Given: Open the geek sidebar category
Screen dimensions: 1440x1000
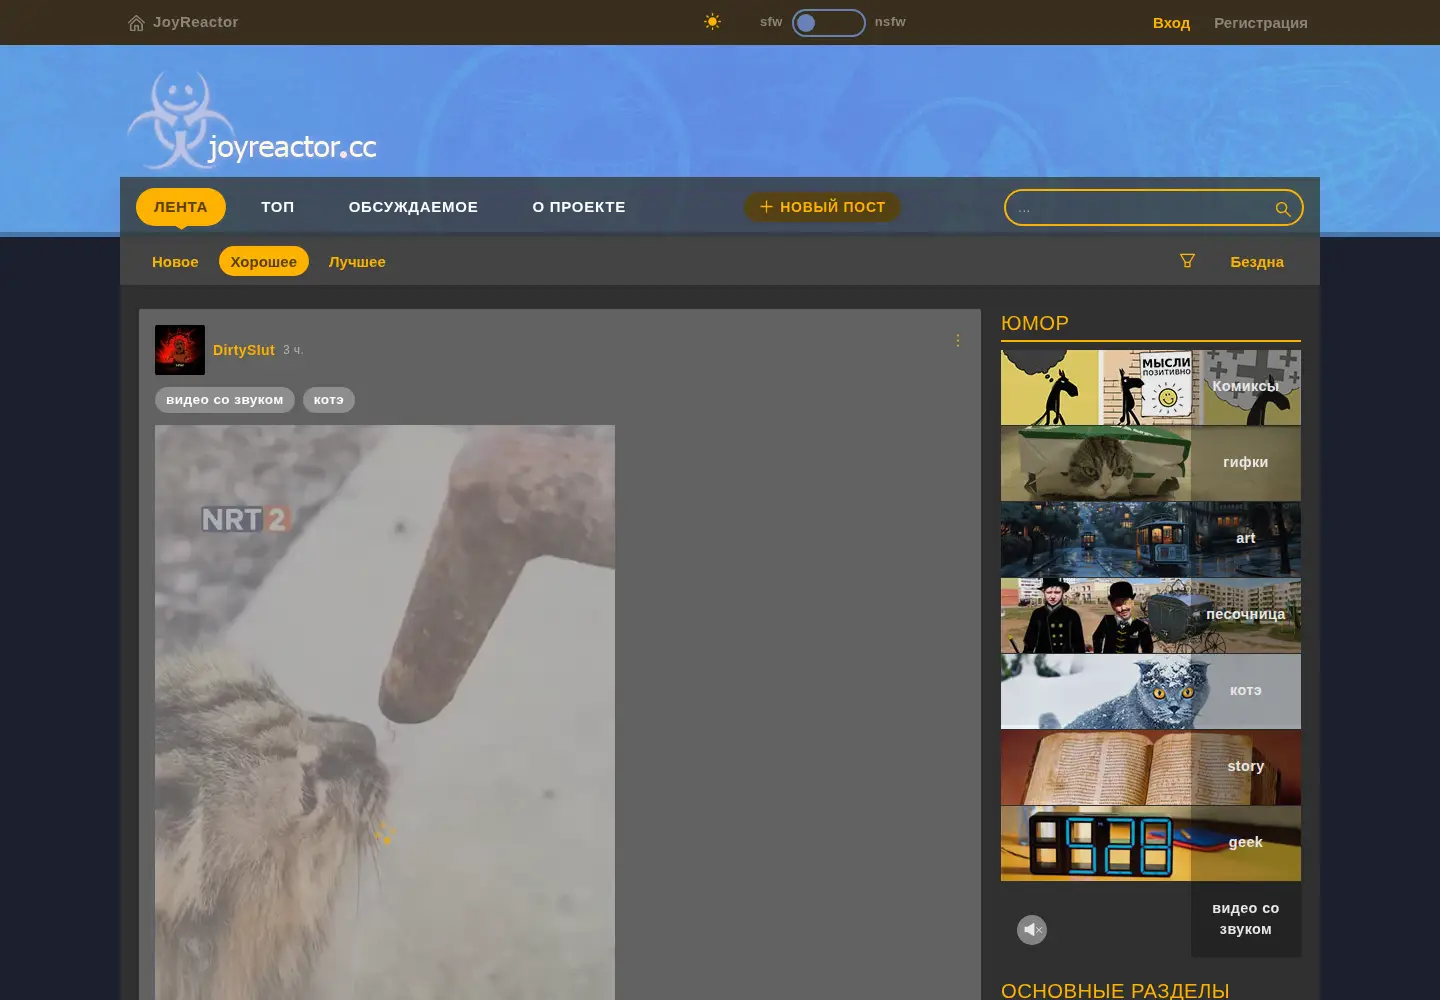Looking at the screenshot, I should pos(1151,843).
